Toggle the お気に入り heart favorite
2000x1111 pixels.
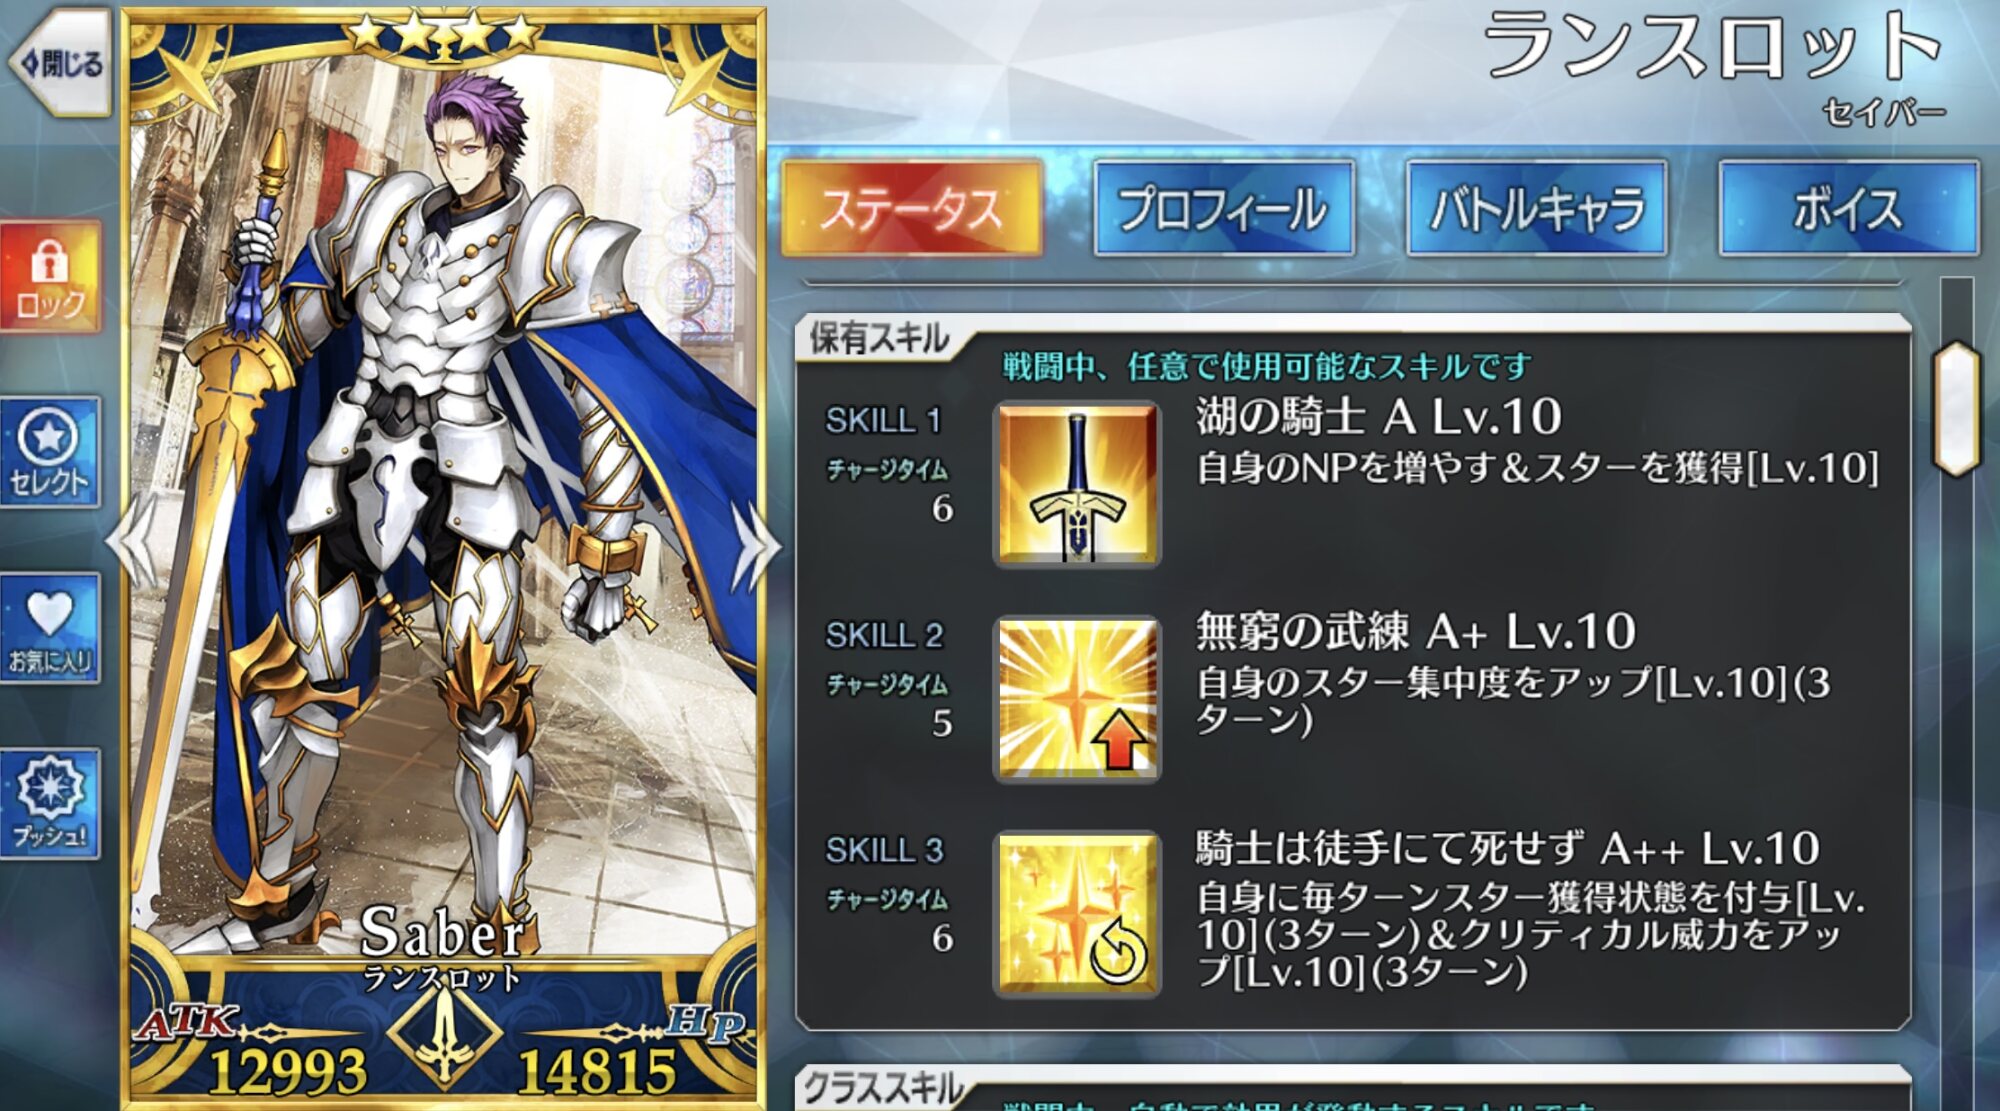tap(50, 628)
